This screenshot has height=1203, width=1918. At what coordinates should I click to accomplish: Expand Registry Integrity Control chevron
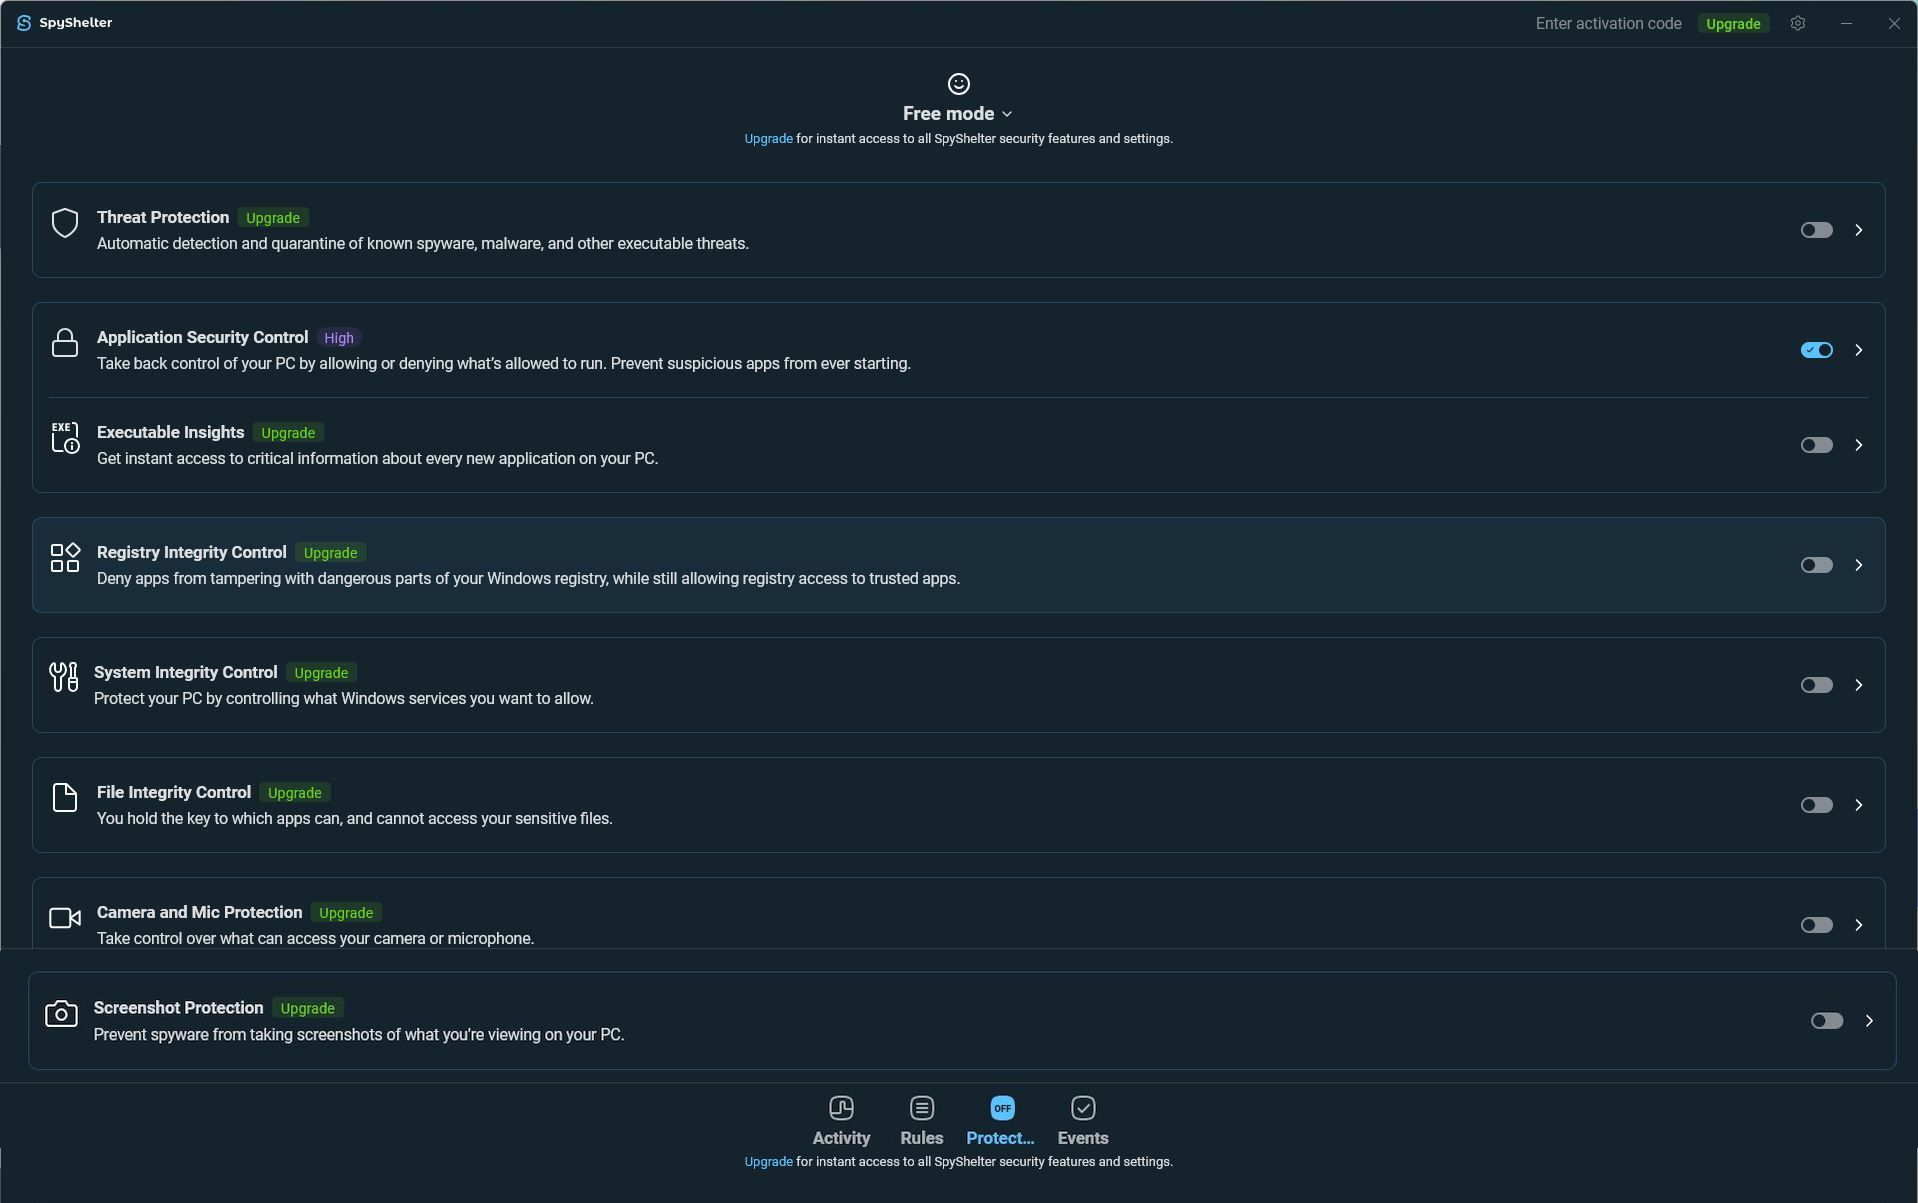1859,565
